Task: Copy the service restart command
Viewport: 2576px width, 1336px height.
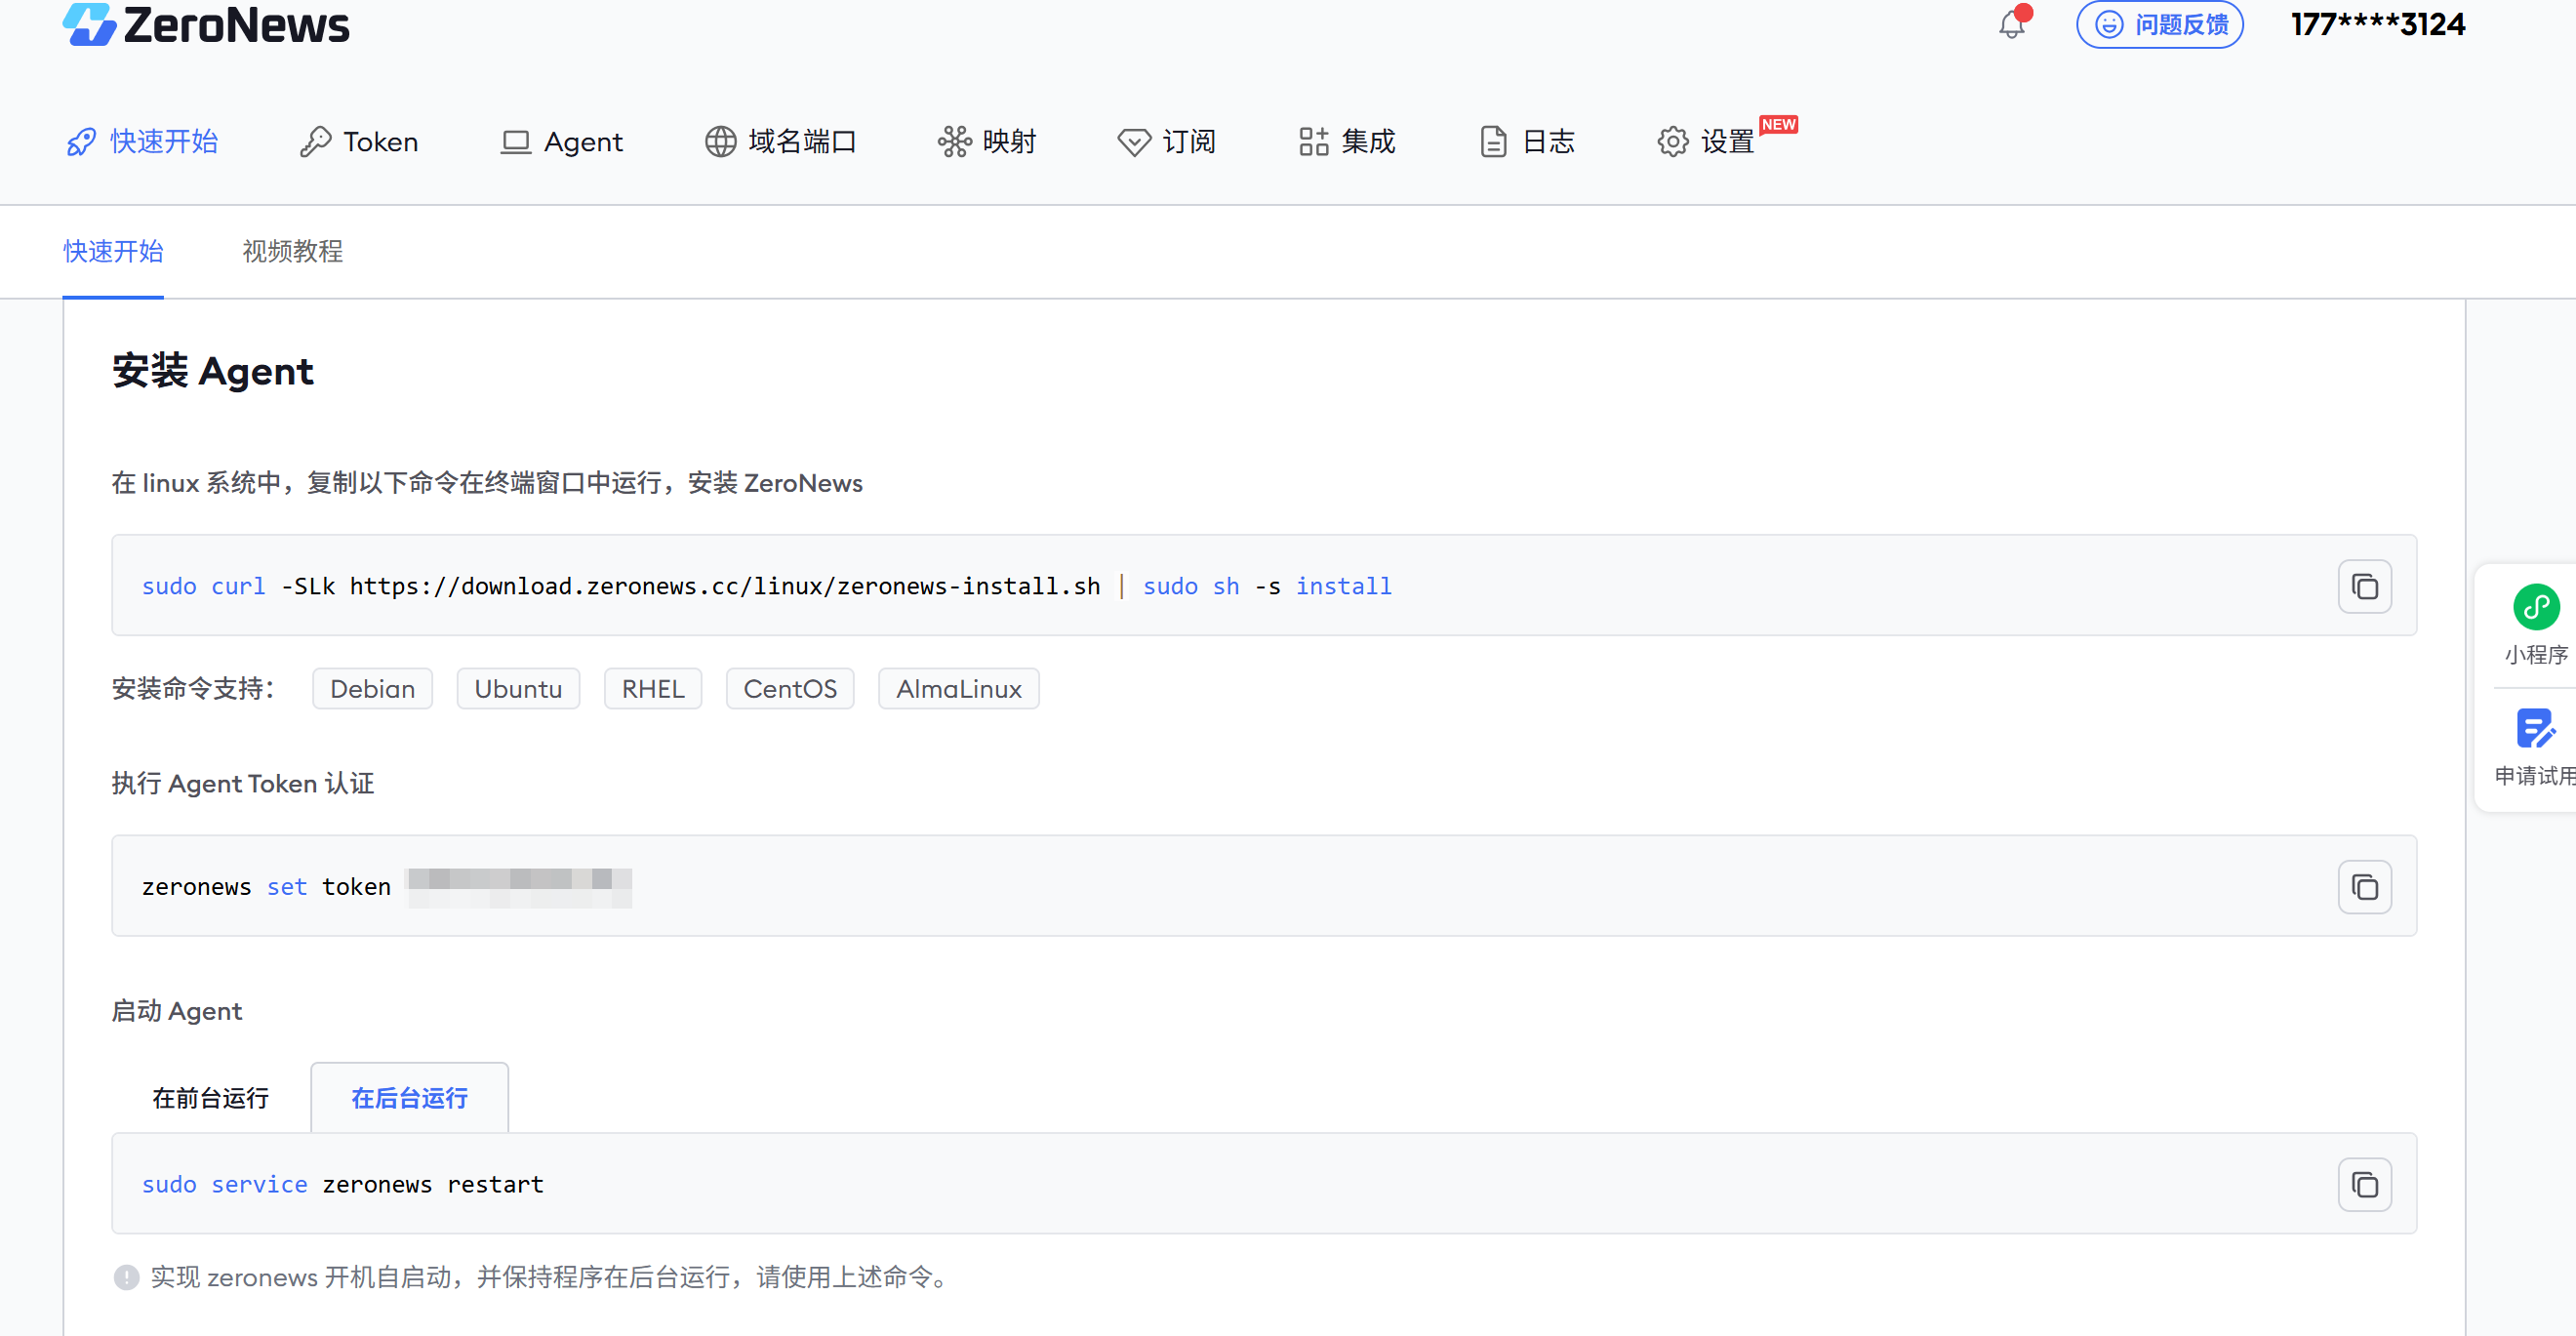Action: 2364,1185
